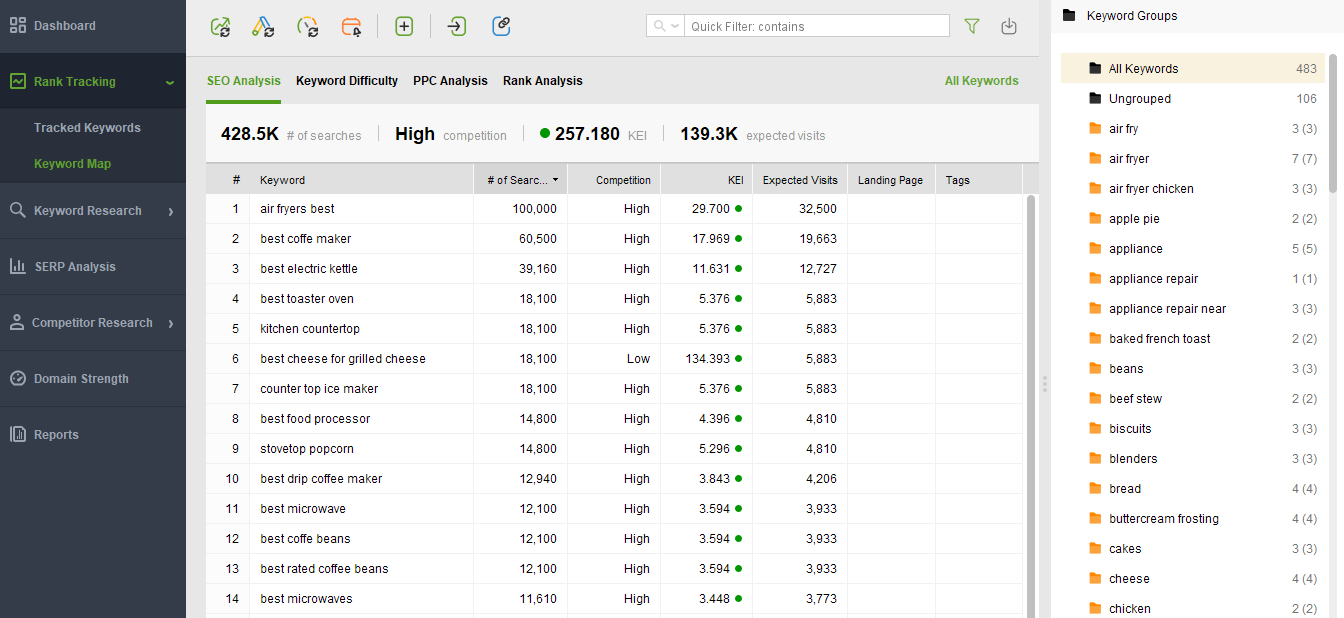
Task: Switch to the SEO Analysis tab
Action: (244, 81)
